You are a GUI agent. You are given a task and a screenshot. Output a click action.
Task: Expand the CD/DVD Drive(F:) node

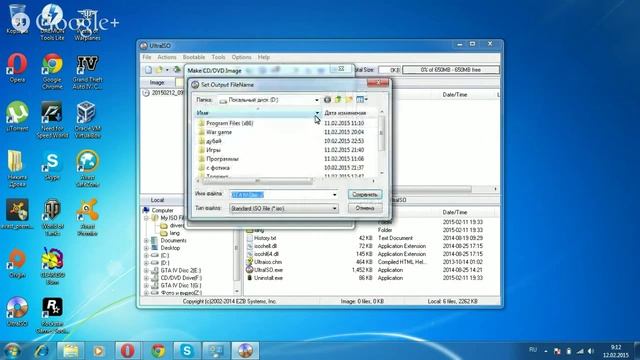147,278
